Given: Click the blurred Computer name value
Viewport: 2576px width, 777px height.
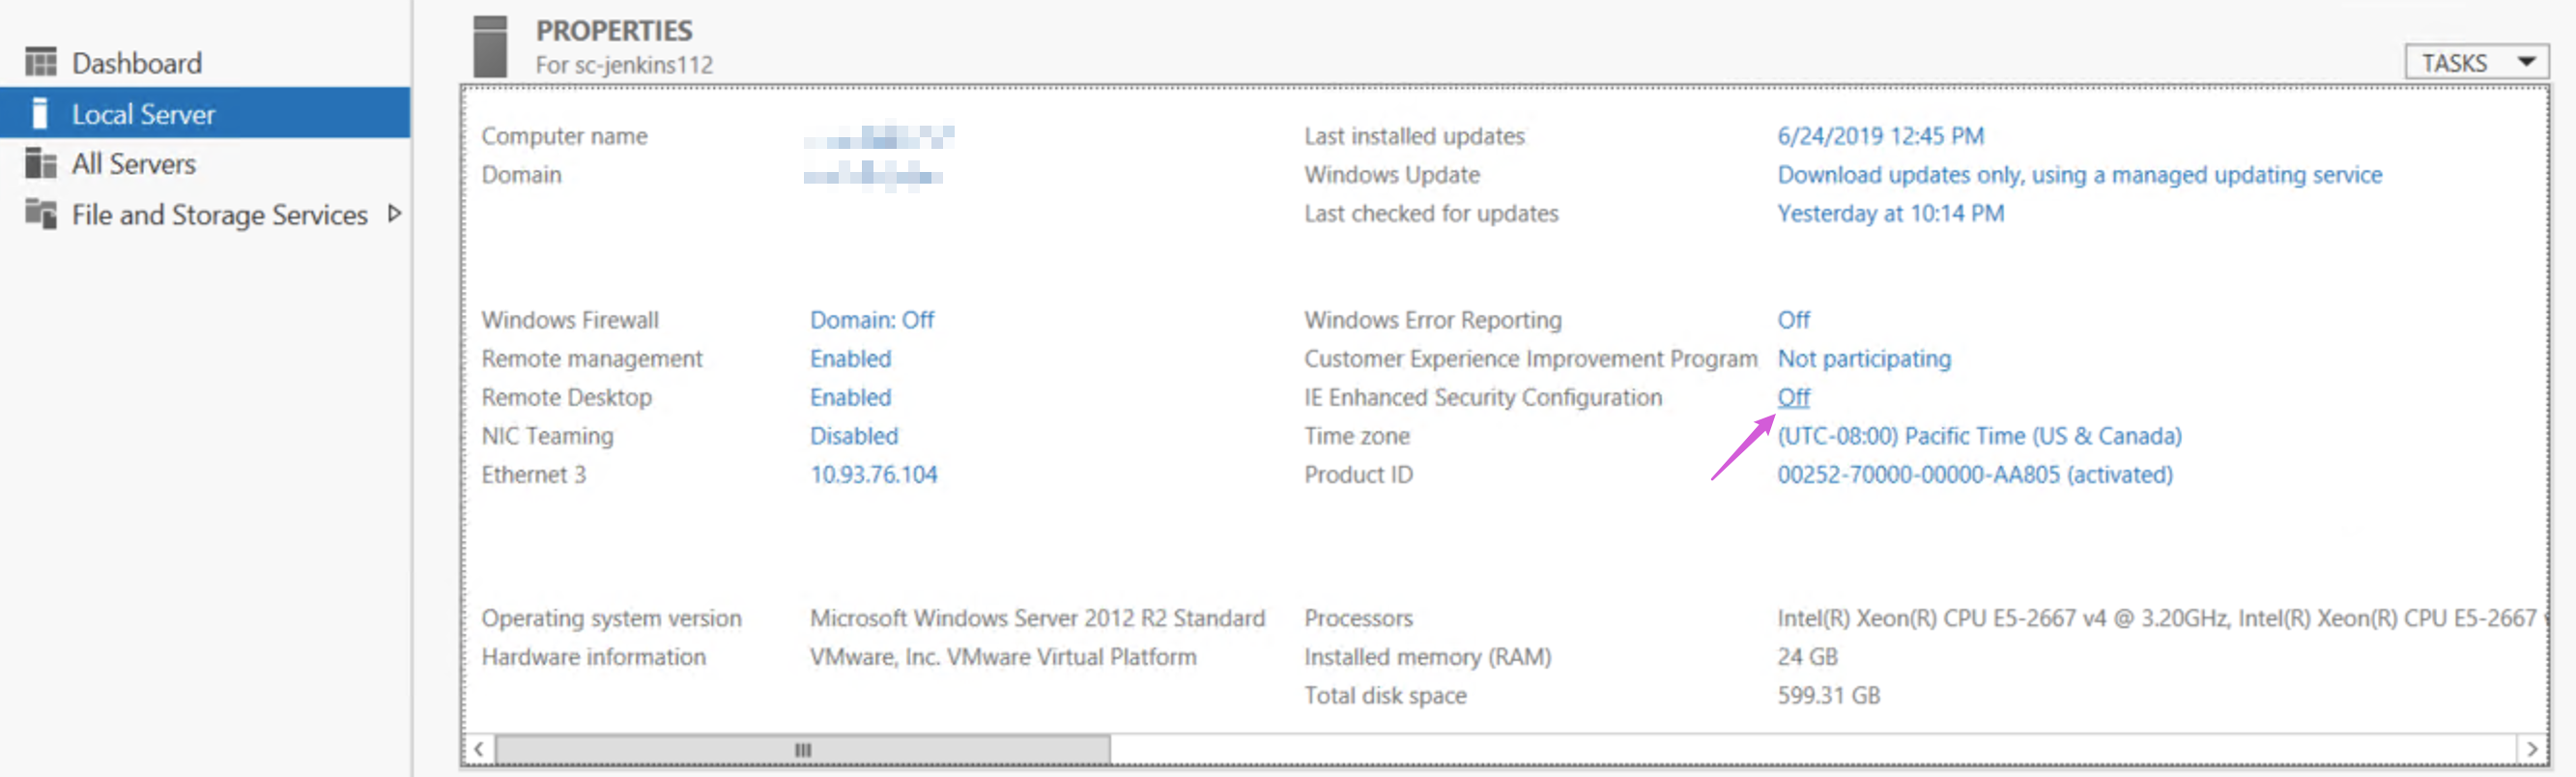Looking at the screenshot, I should pos(878,136).
